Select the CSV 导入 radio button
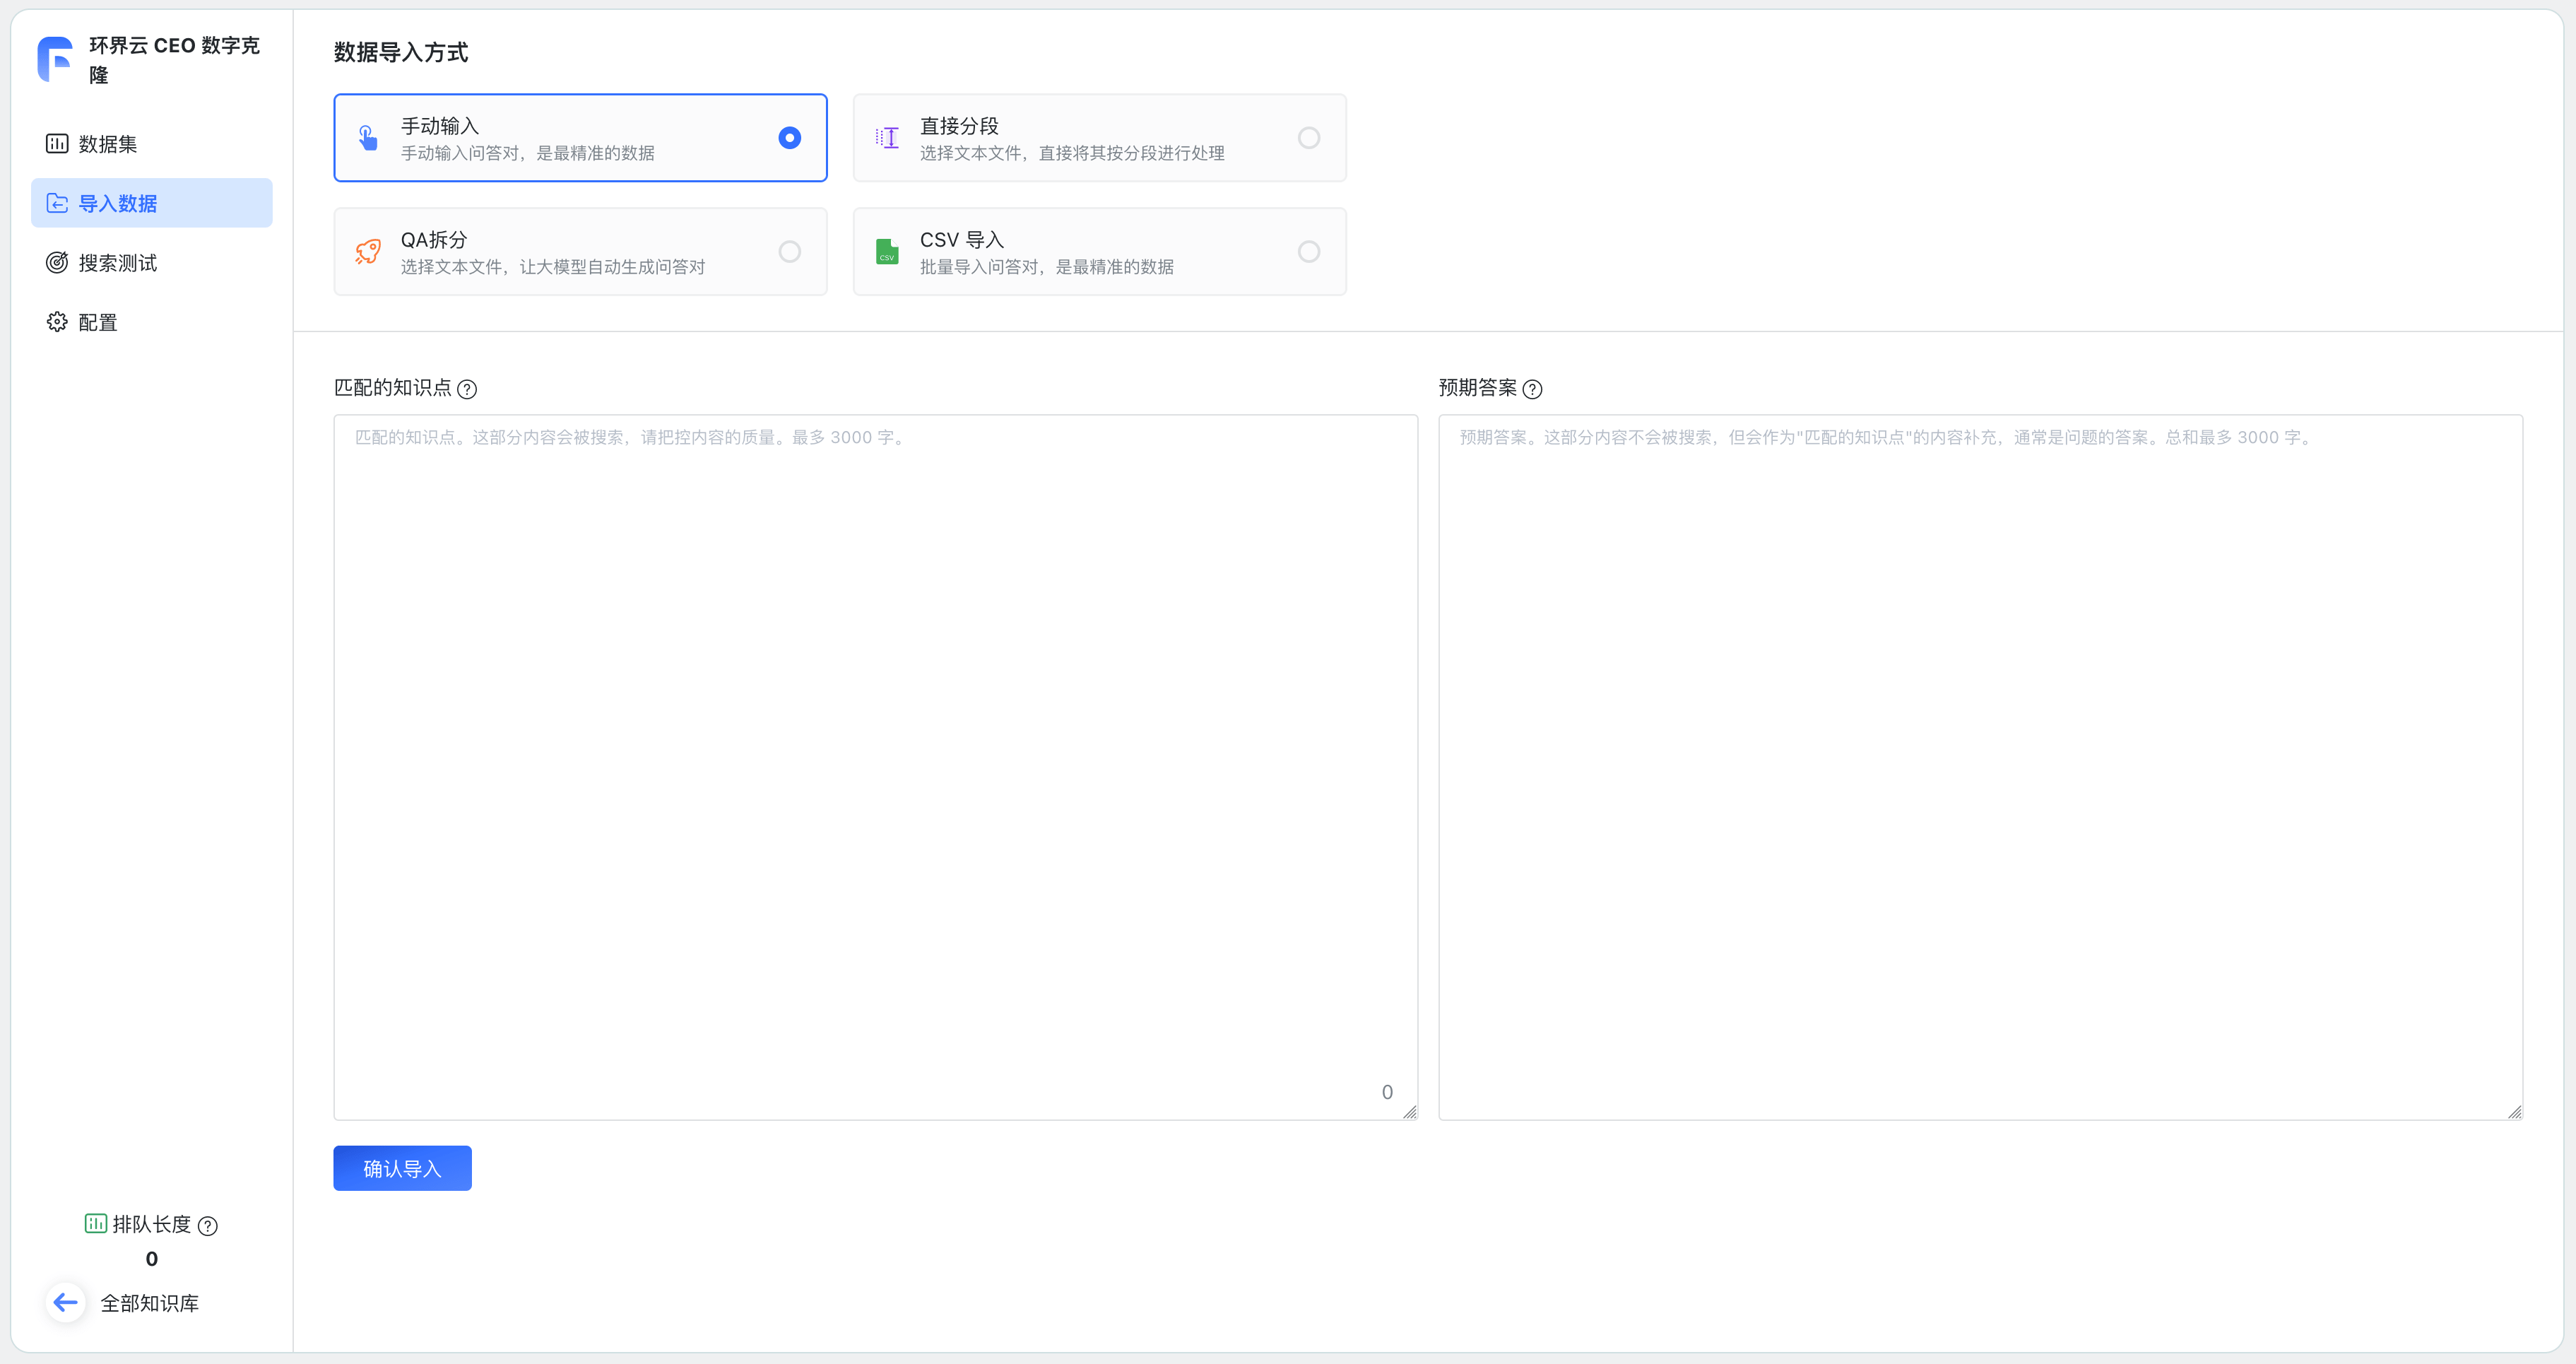 point(1308,252)
